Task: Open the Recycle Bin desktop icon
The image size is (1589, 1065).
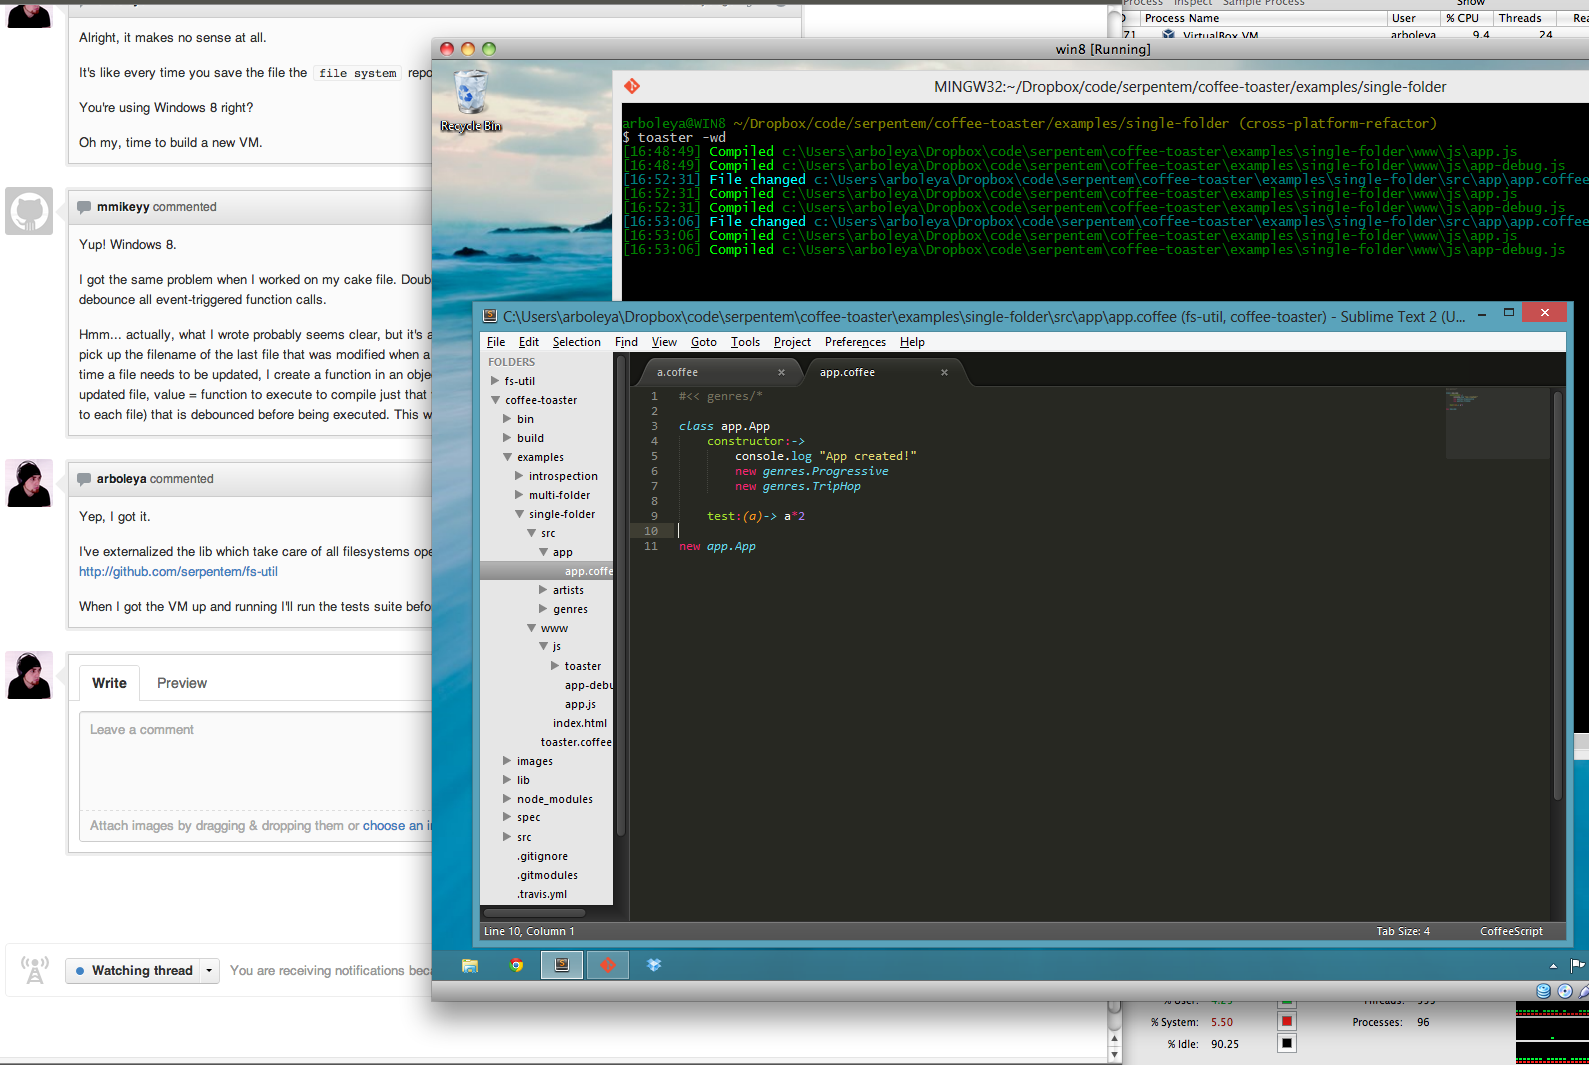Action: [x=471, y=100]
